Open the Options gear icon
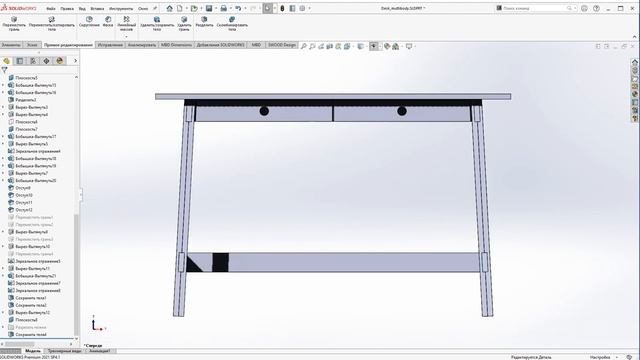The image size is (640, 360). point(302,8)
